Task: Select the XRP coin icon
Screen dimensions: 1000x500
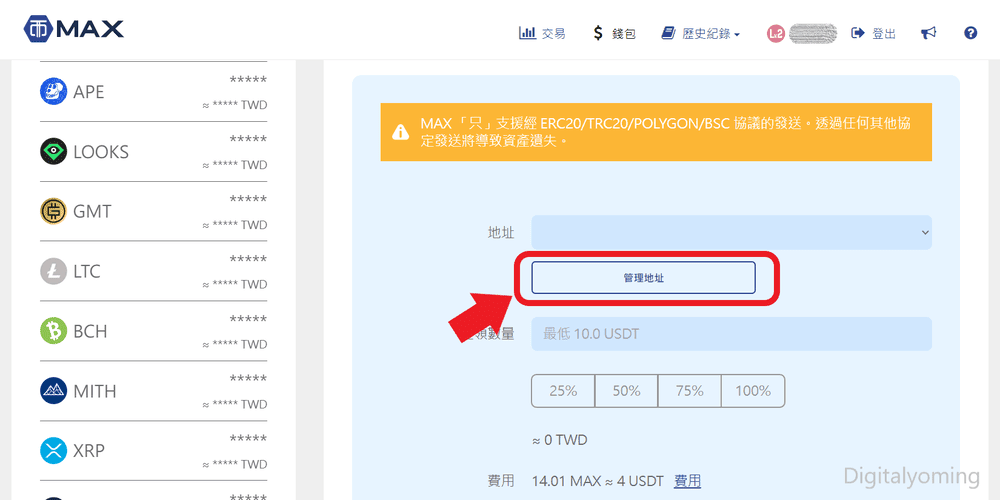Action: pyautogui.click(x=54, y=451)
